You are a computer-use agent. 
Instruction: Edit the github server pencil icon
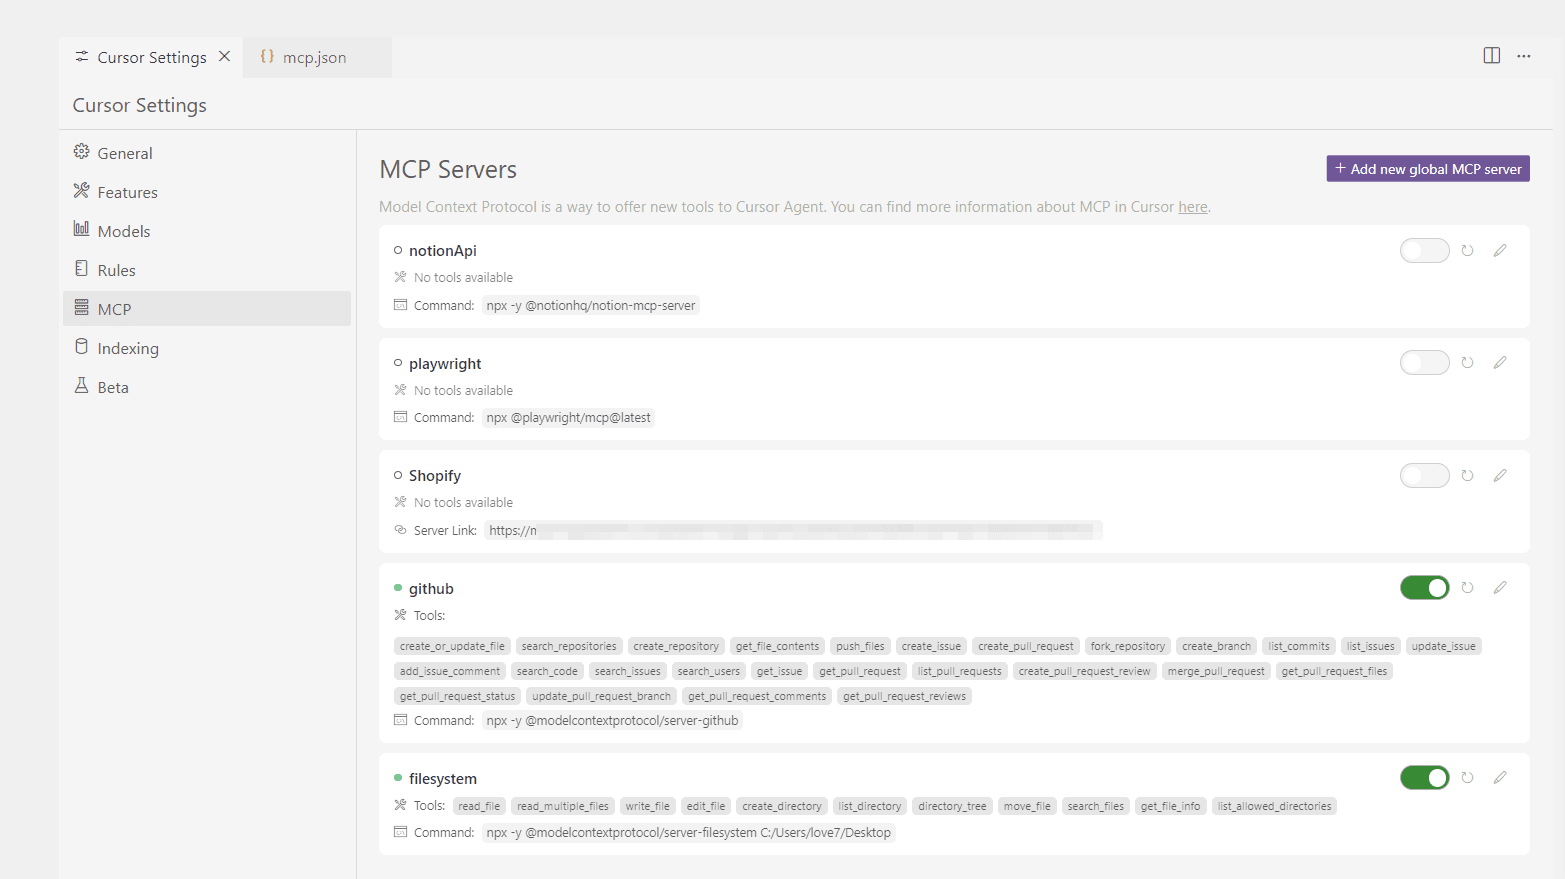point(1500,588)
